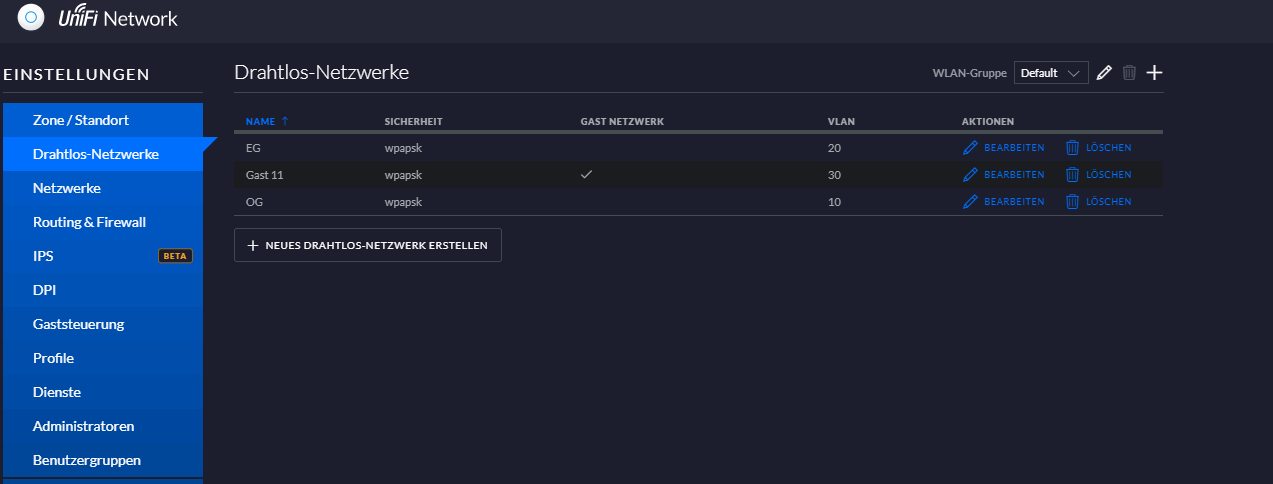Click Bearbeiten link for Gast 11
This screenshot has height=484, width=1273.
point(1013,175)
